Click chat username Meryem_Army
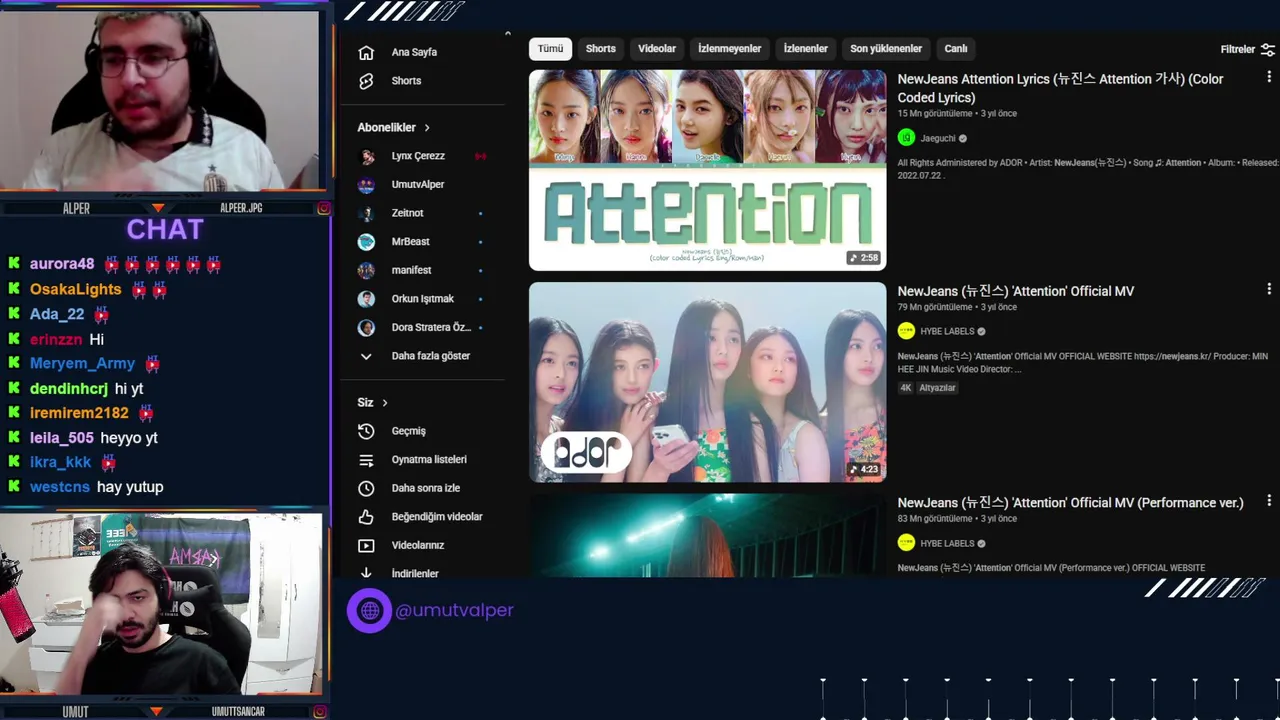Viewport: 1280px width, 720px height. (82, 364)
